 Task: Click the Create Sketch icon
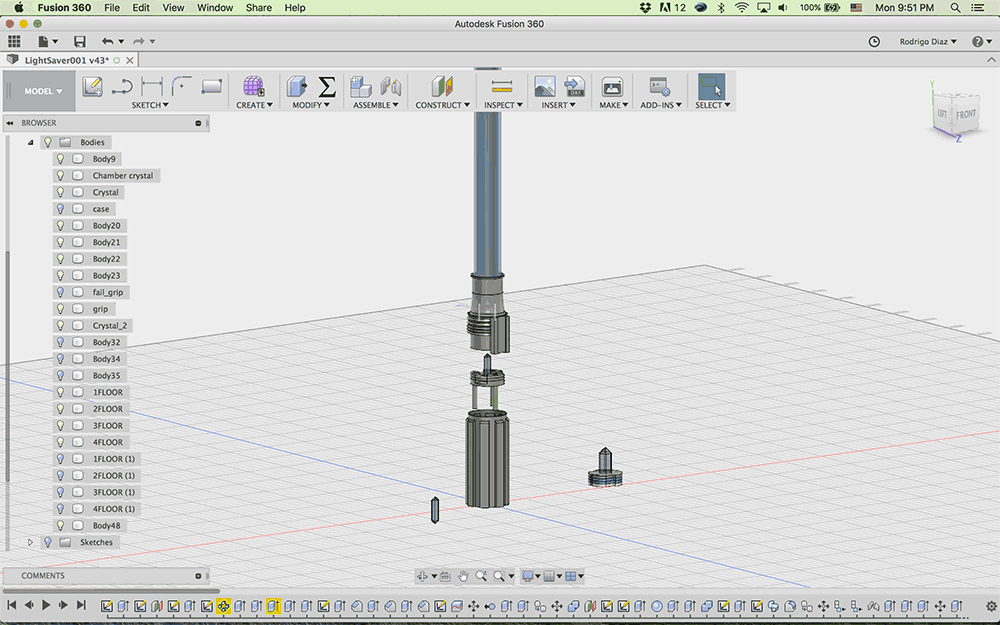click(92, 86)
